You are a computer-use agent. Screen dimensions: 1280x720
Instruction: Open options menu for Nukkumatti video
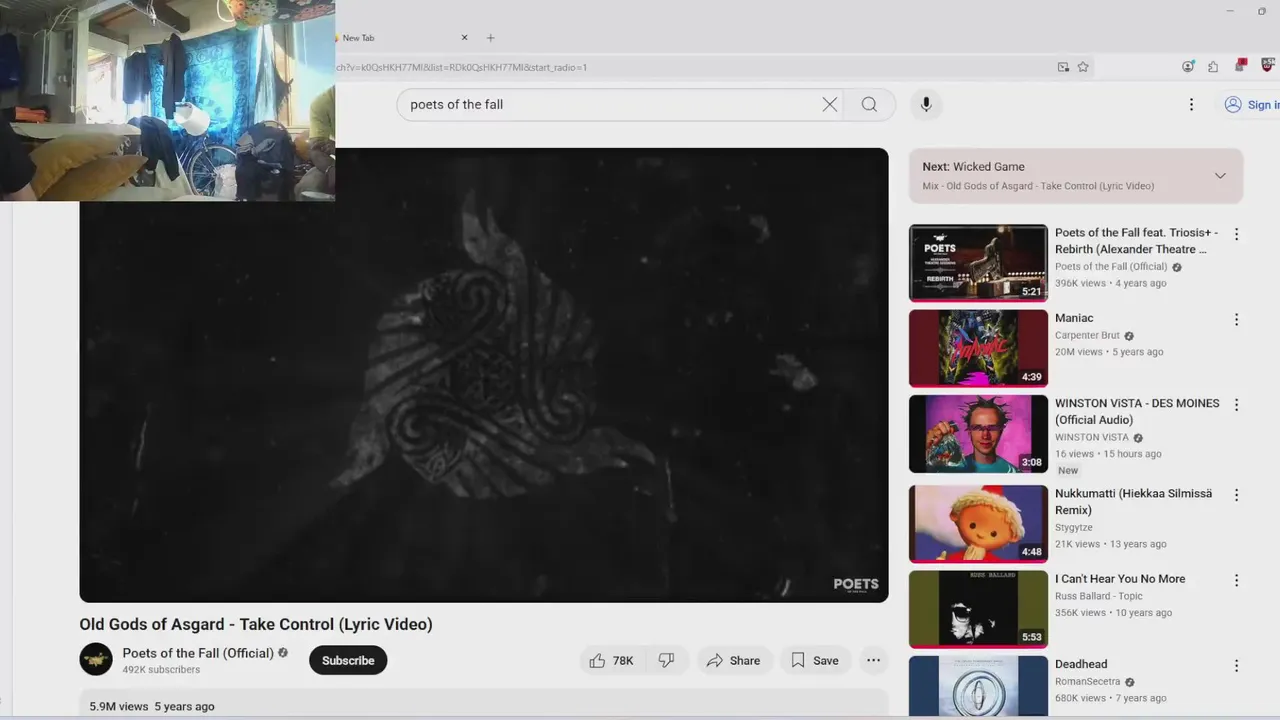(x=1236, y=495)
